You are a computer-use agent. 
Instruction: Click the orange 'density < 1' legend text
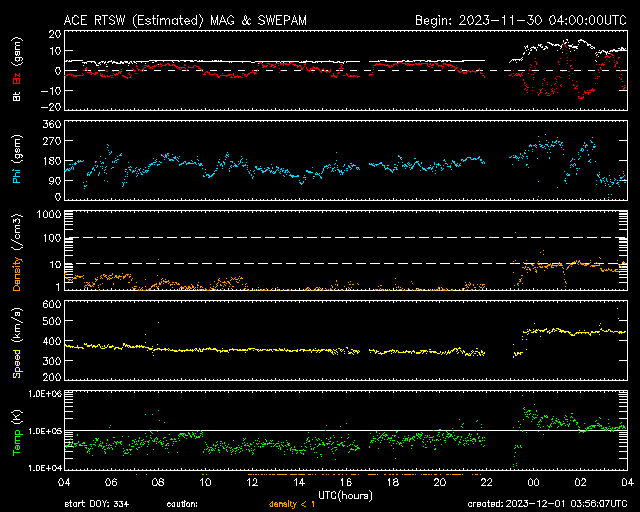tap(292, 504)
